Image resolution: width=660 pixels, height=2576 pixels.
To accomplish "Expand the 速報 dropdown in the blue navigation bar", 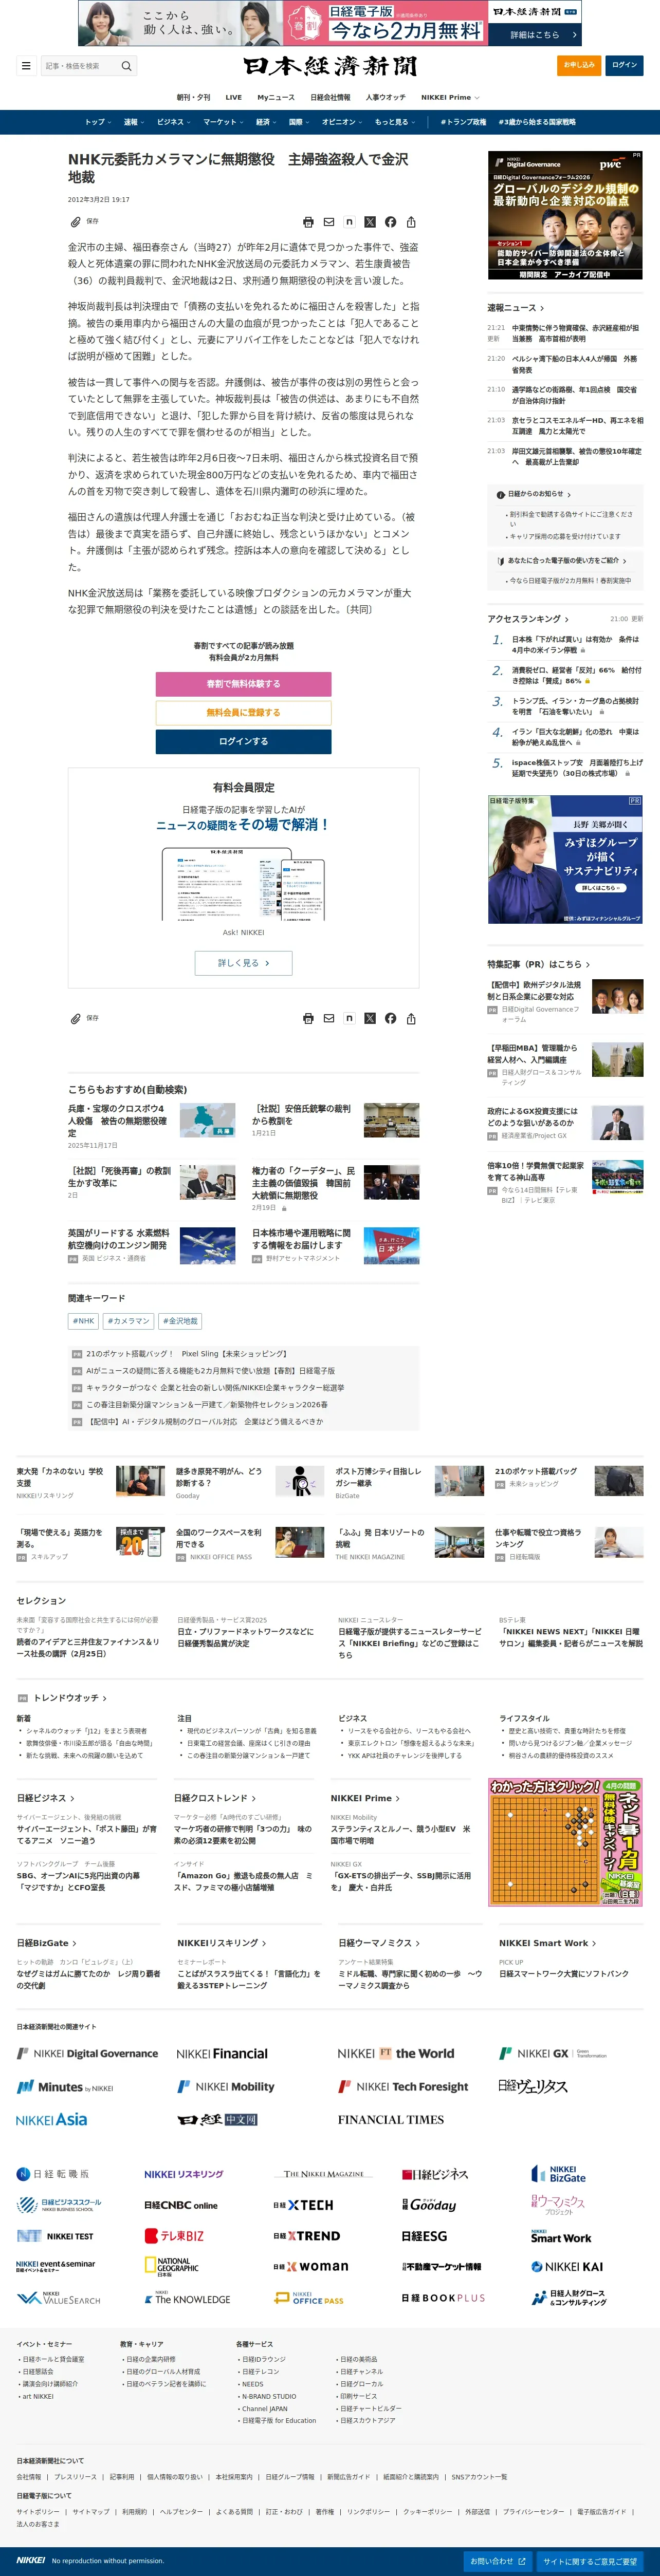I will click(x=134, y=122).
